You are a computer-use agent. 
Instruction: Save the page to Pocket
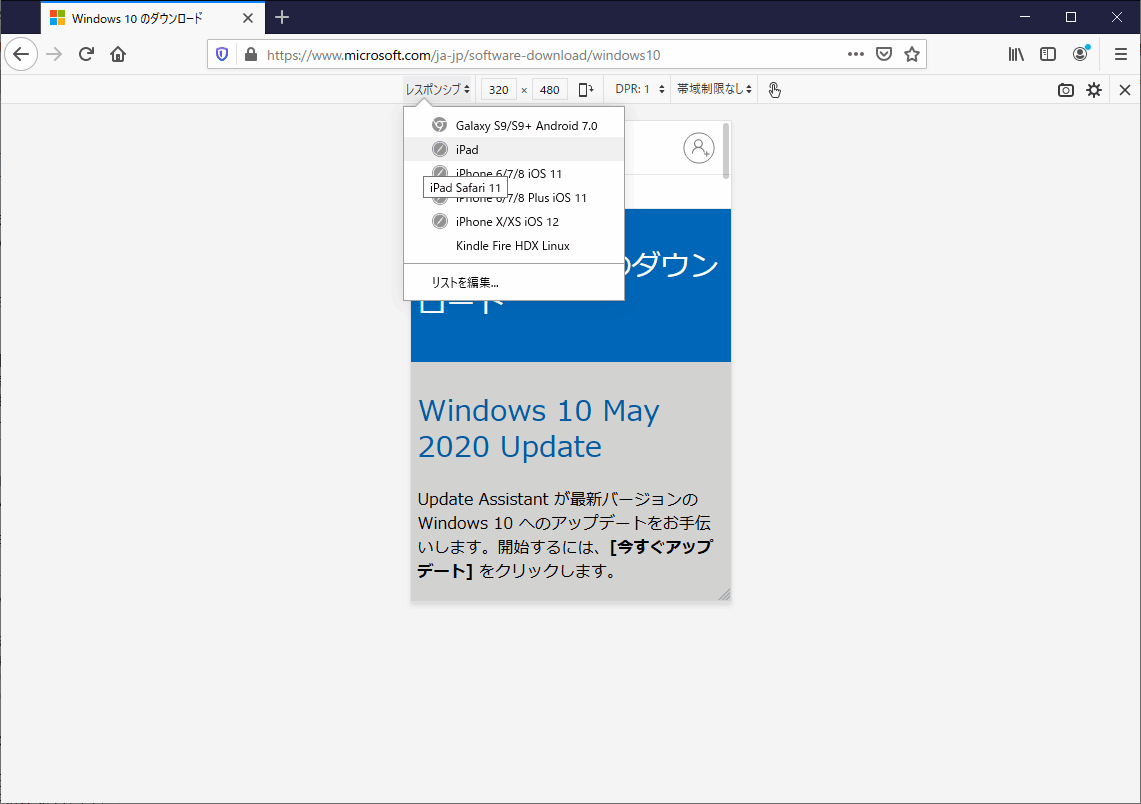(x=883, y=55)
